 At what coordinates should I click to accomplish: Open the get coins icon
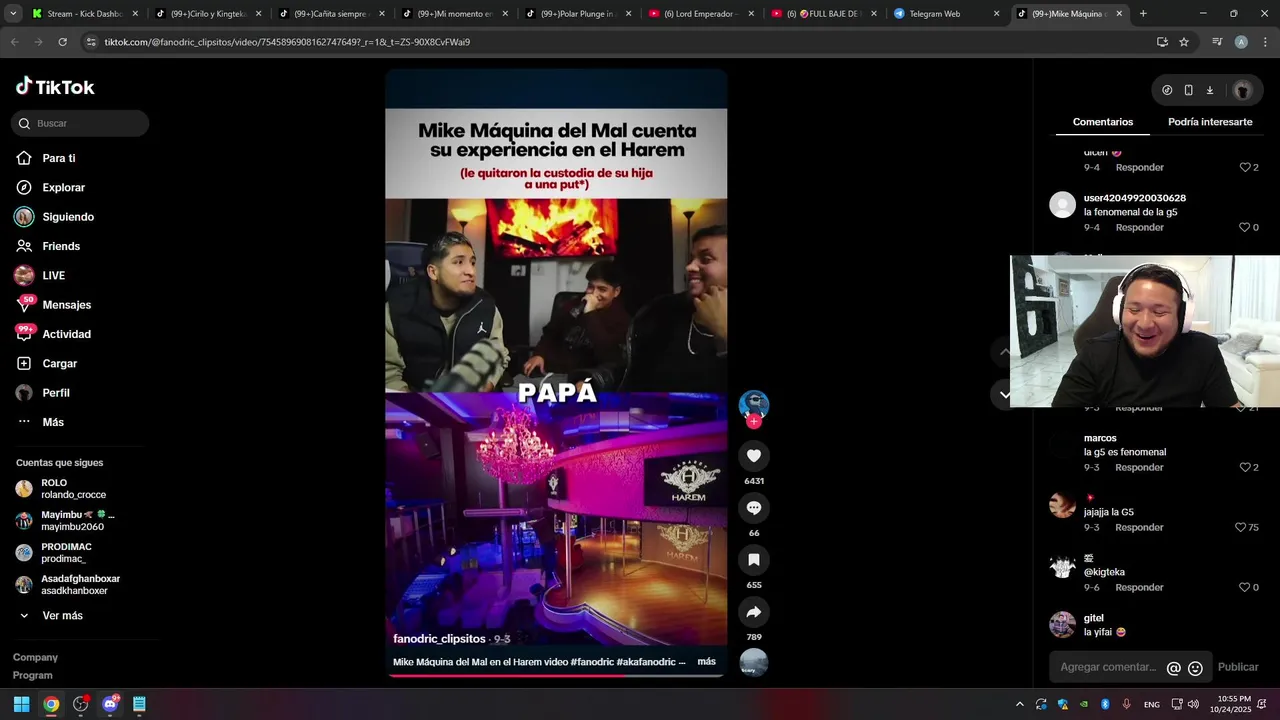pyautogui.click(x=1167, y=90)
